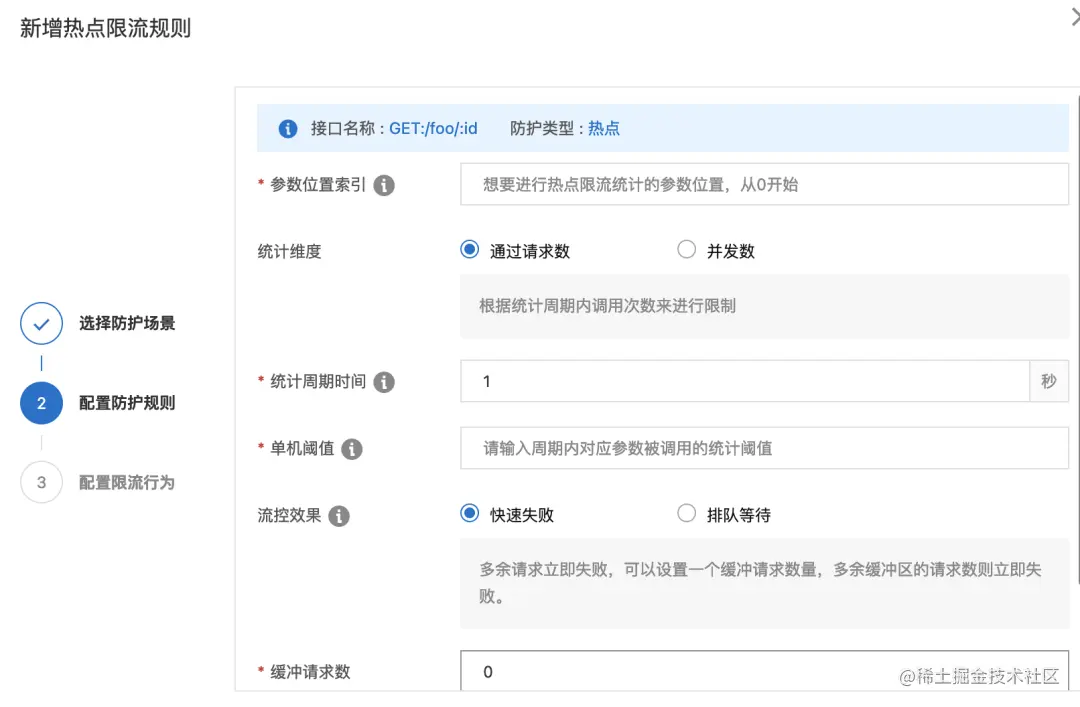
Task: Click the 缓冲请求数 label
Action: tap(310, 672)
